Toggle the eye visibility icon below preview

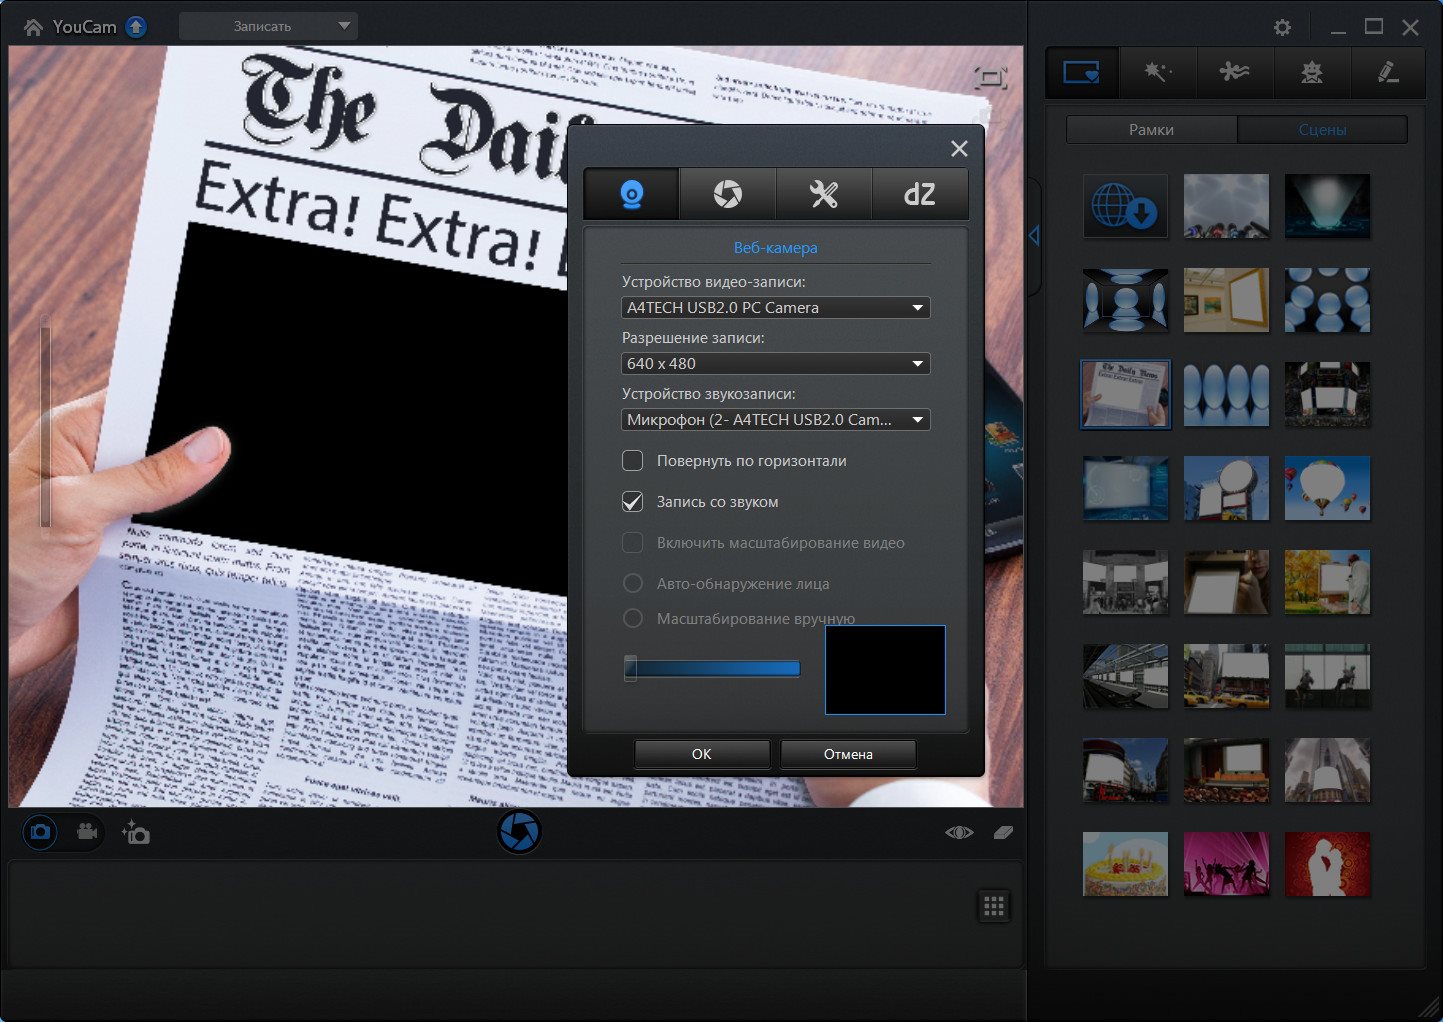tap(959, 832)
